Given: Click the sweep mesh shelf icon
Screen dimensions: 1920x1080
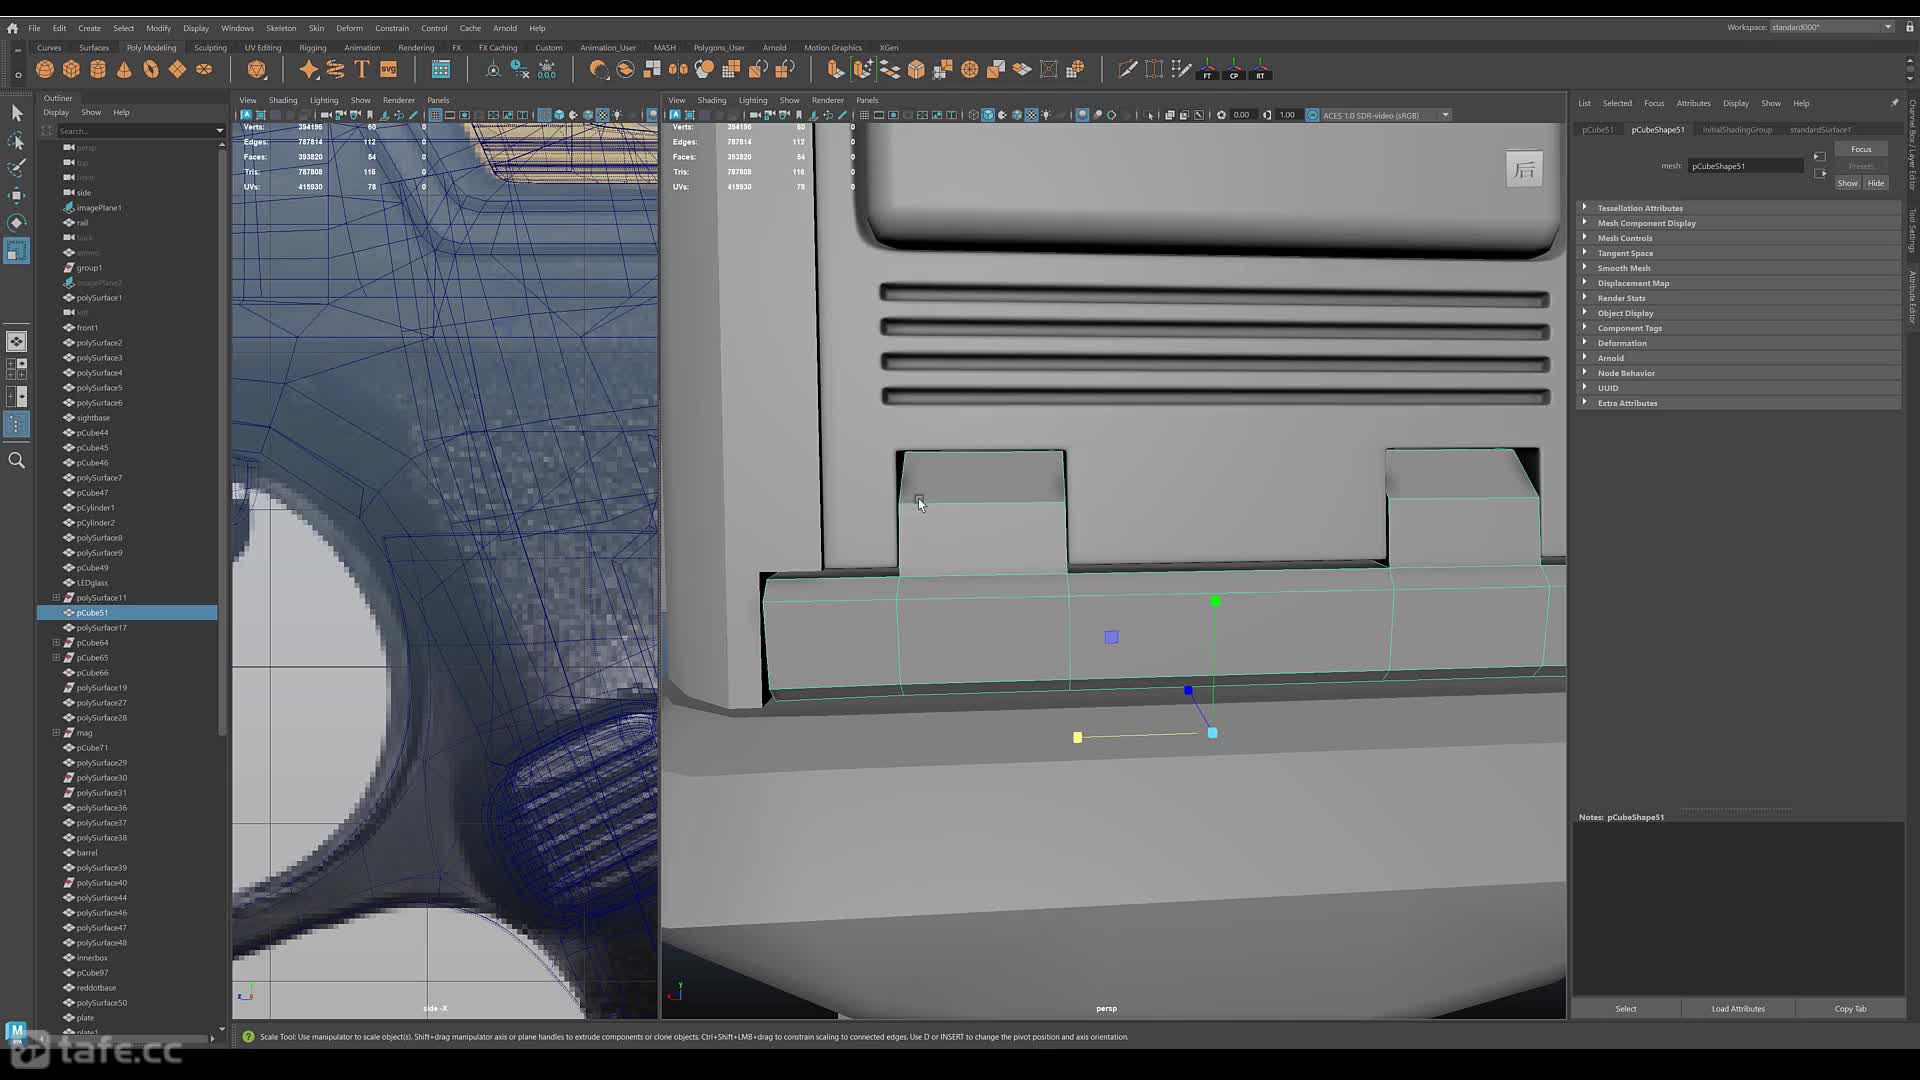Looking at the screenshot, I should click(335, 69).
